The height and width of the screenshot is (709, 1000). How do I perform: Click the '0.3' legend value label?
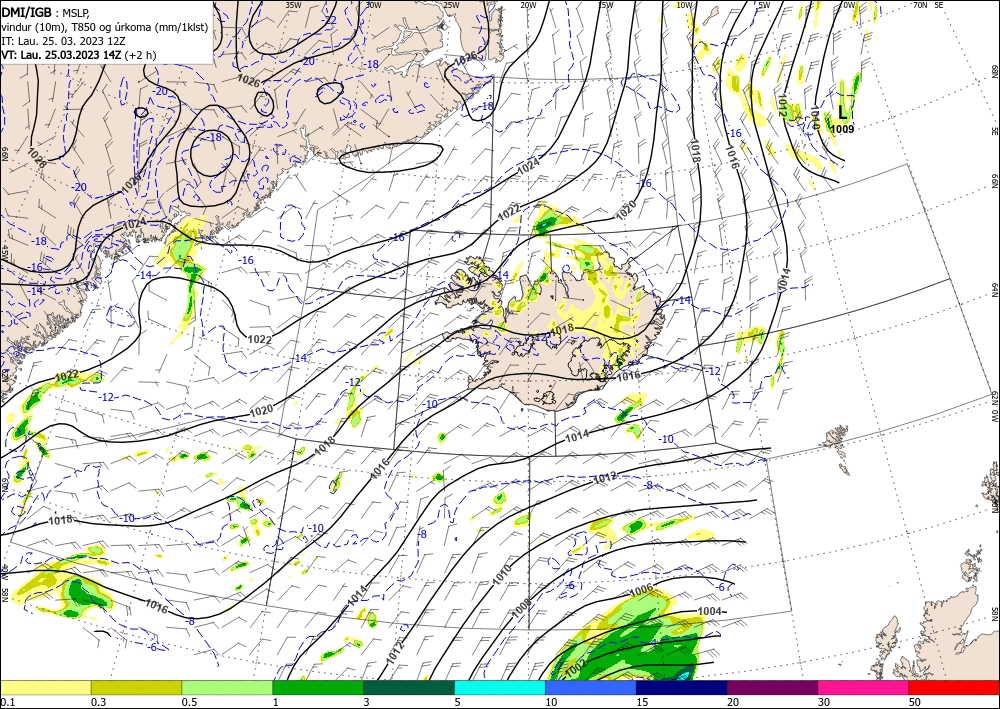(x=98, y=702)
